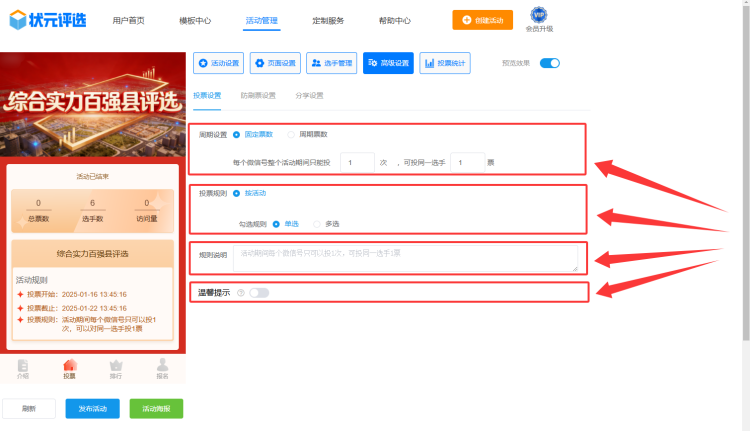Click the 报名 person icon in preview
This screenshot has width=750, height=431.
(162, 369)
